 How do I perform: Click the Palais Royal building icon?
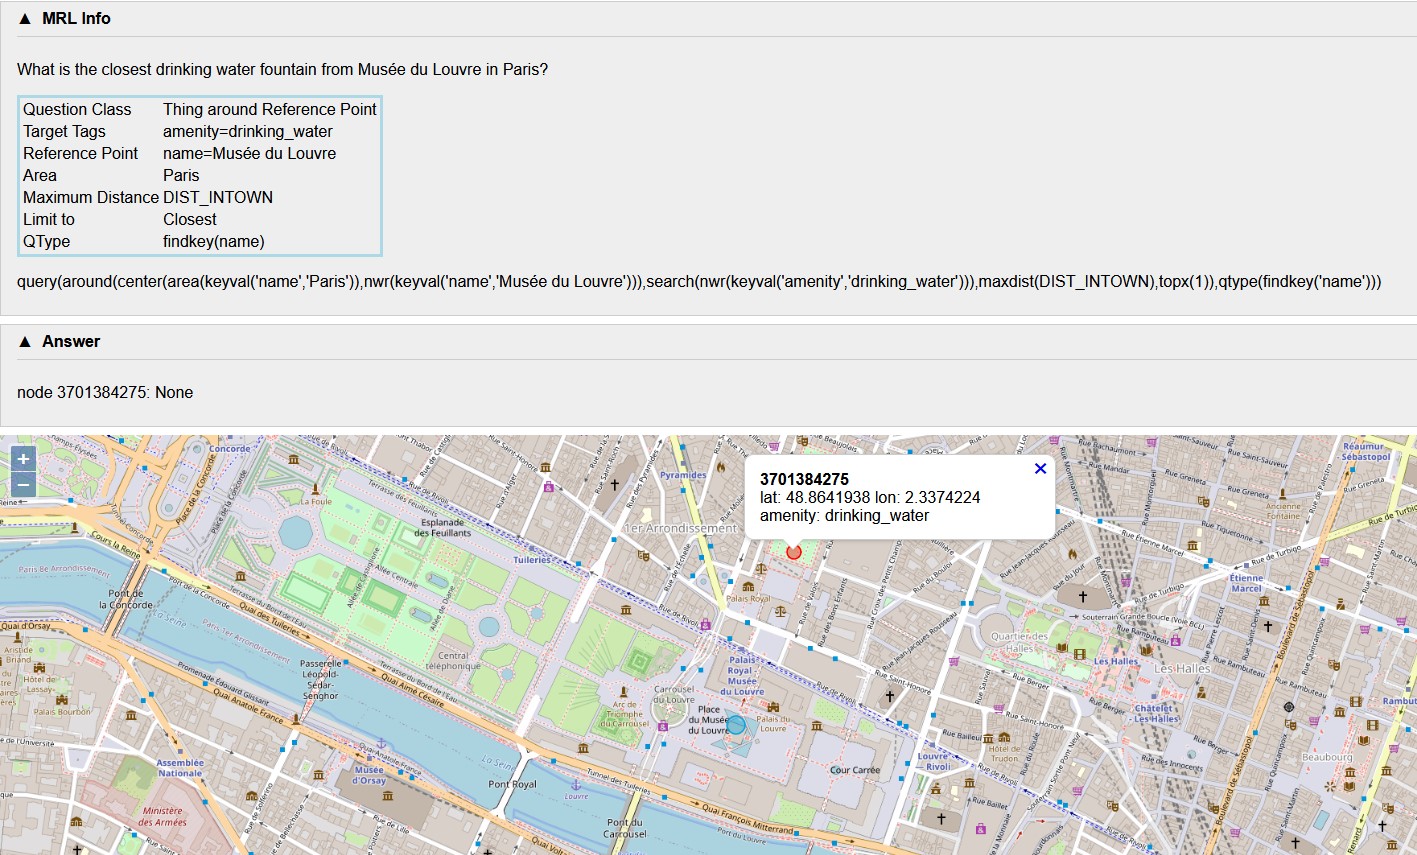[748, 587]
